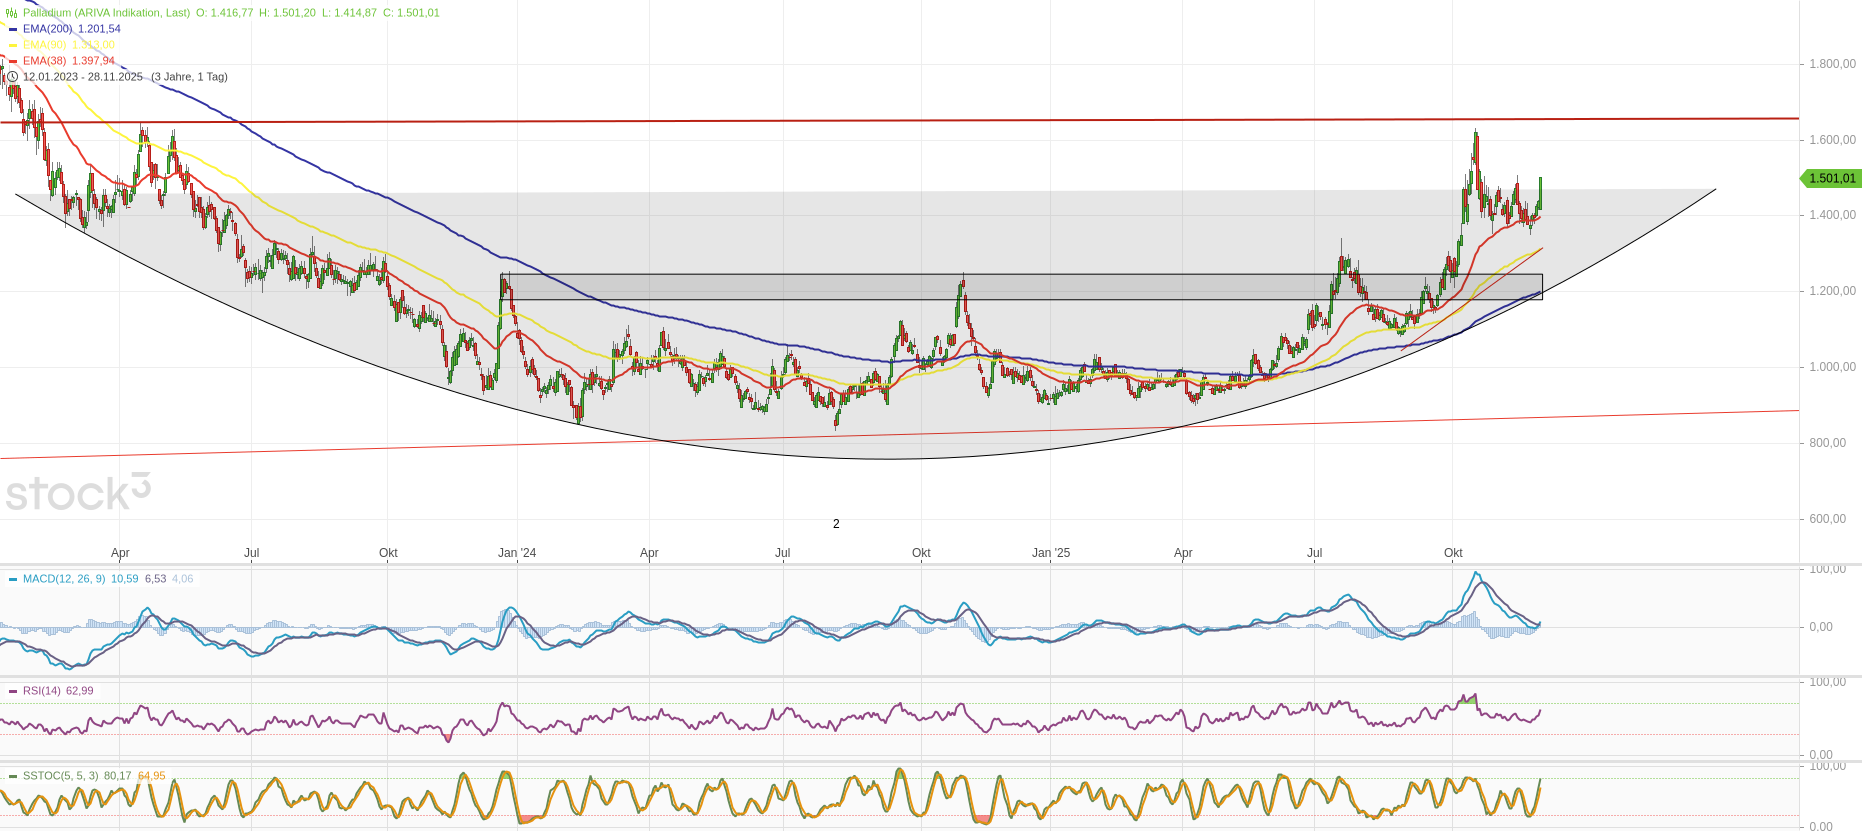Viewport: 1862px width, 831px height.
Task: Open the MACD(12, 26, 9) indicator label
Action: click(63, 579)
